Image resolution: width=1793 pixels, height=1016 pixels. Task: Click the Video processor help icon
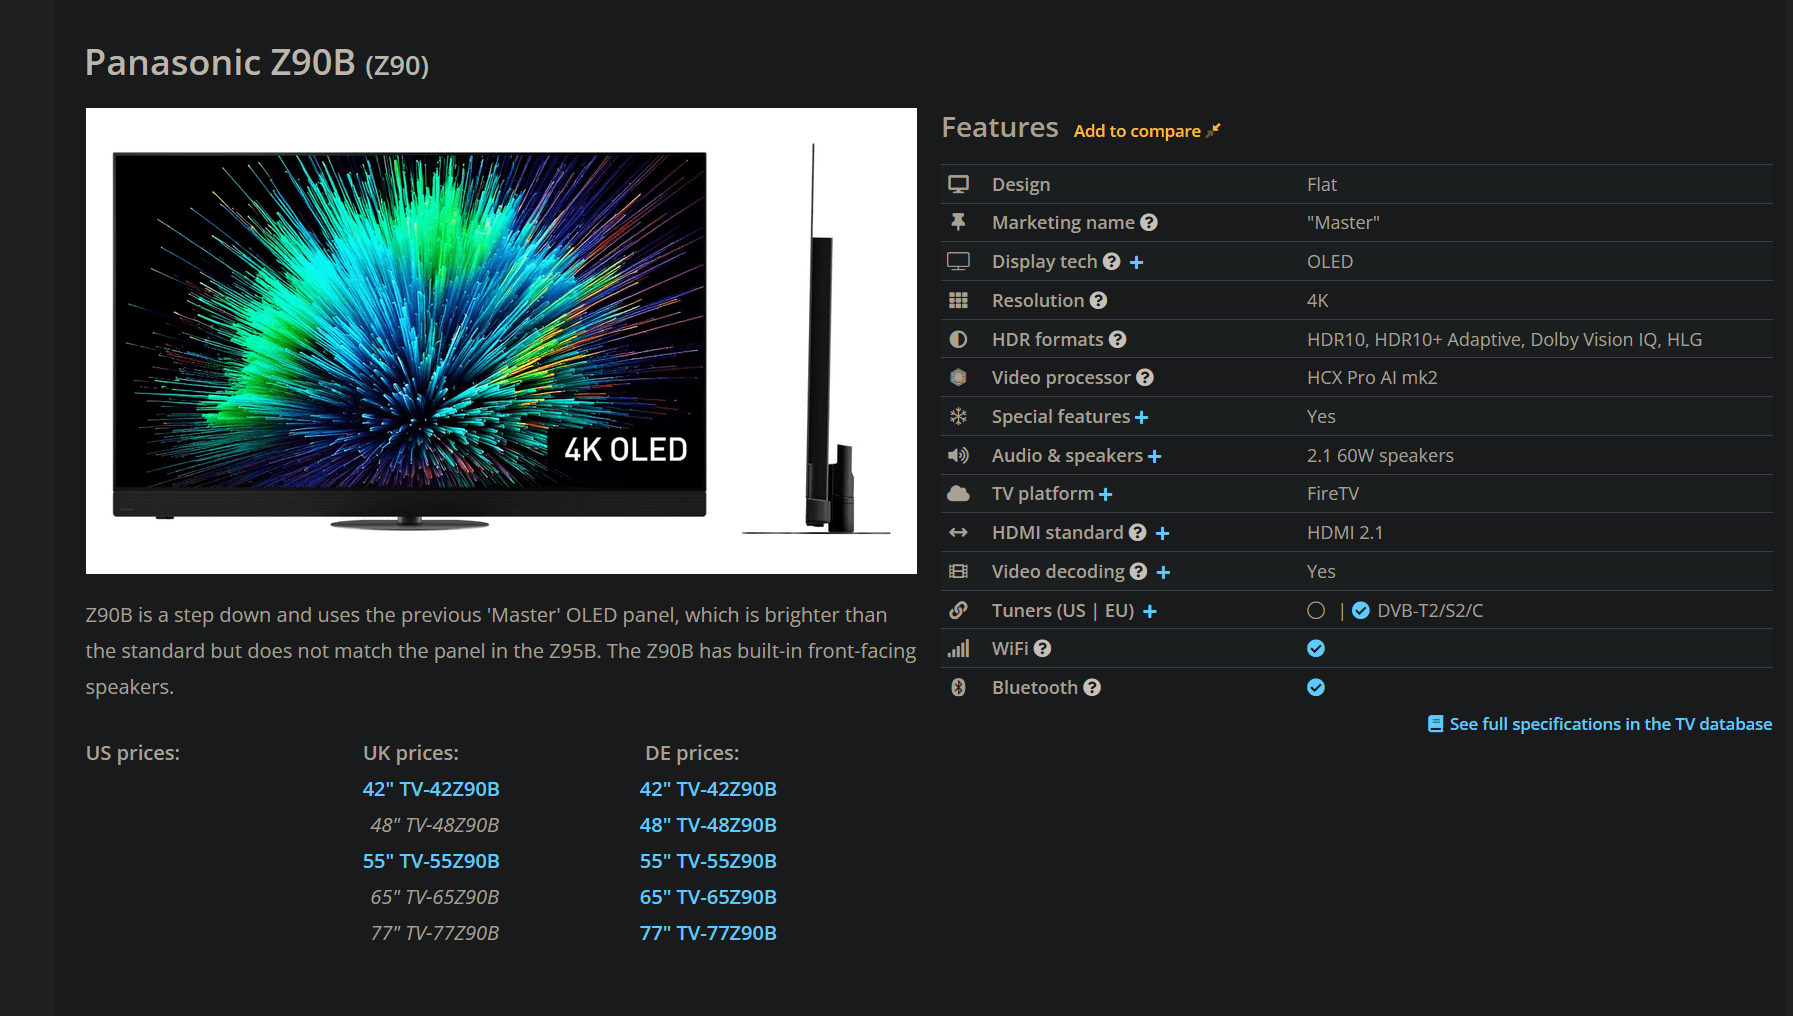point(1145,378)
